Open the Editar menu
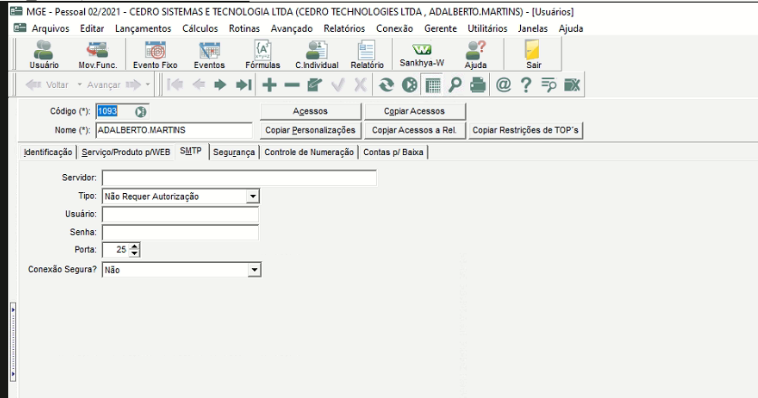 point(92,29)
